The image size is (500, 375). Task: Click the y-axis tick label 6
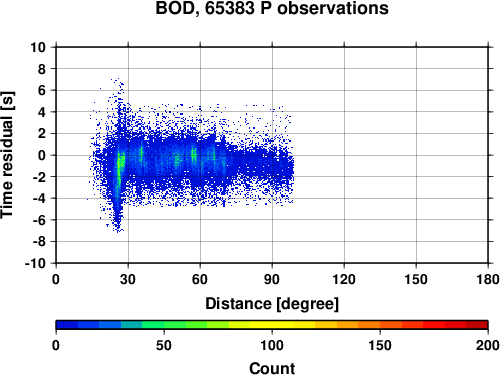point(42,90)
